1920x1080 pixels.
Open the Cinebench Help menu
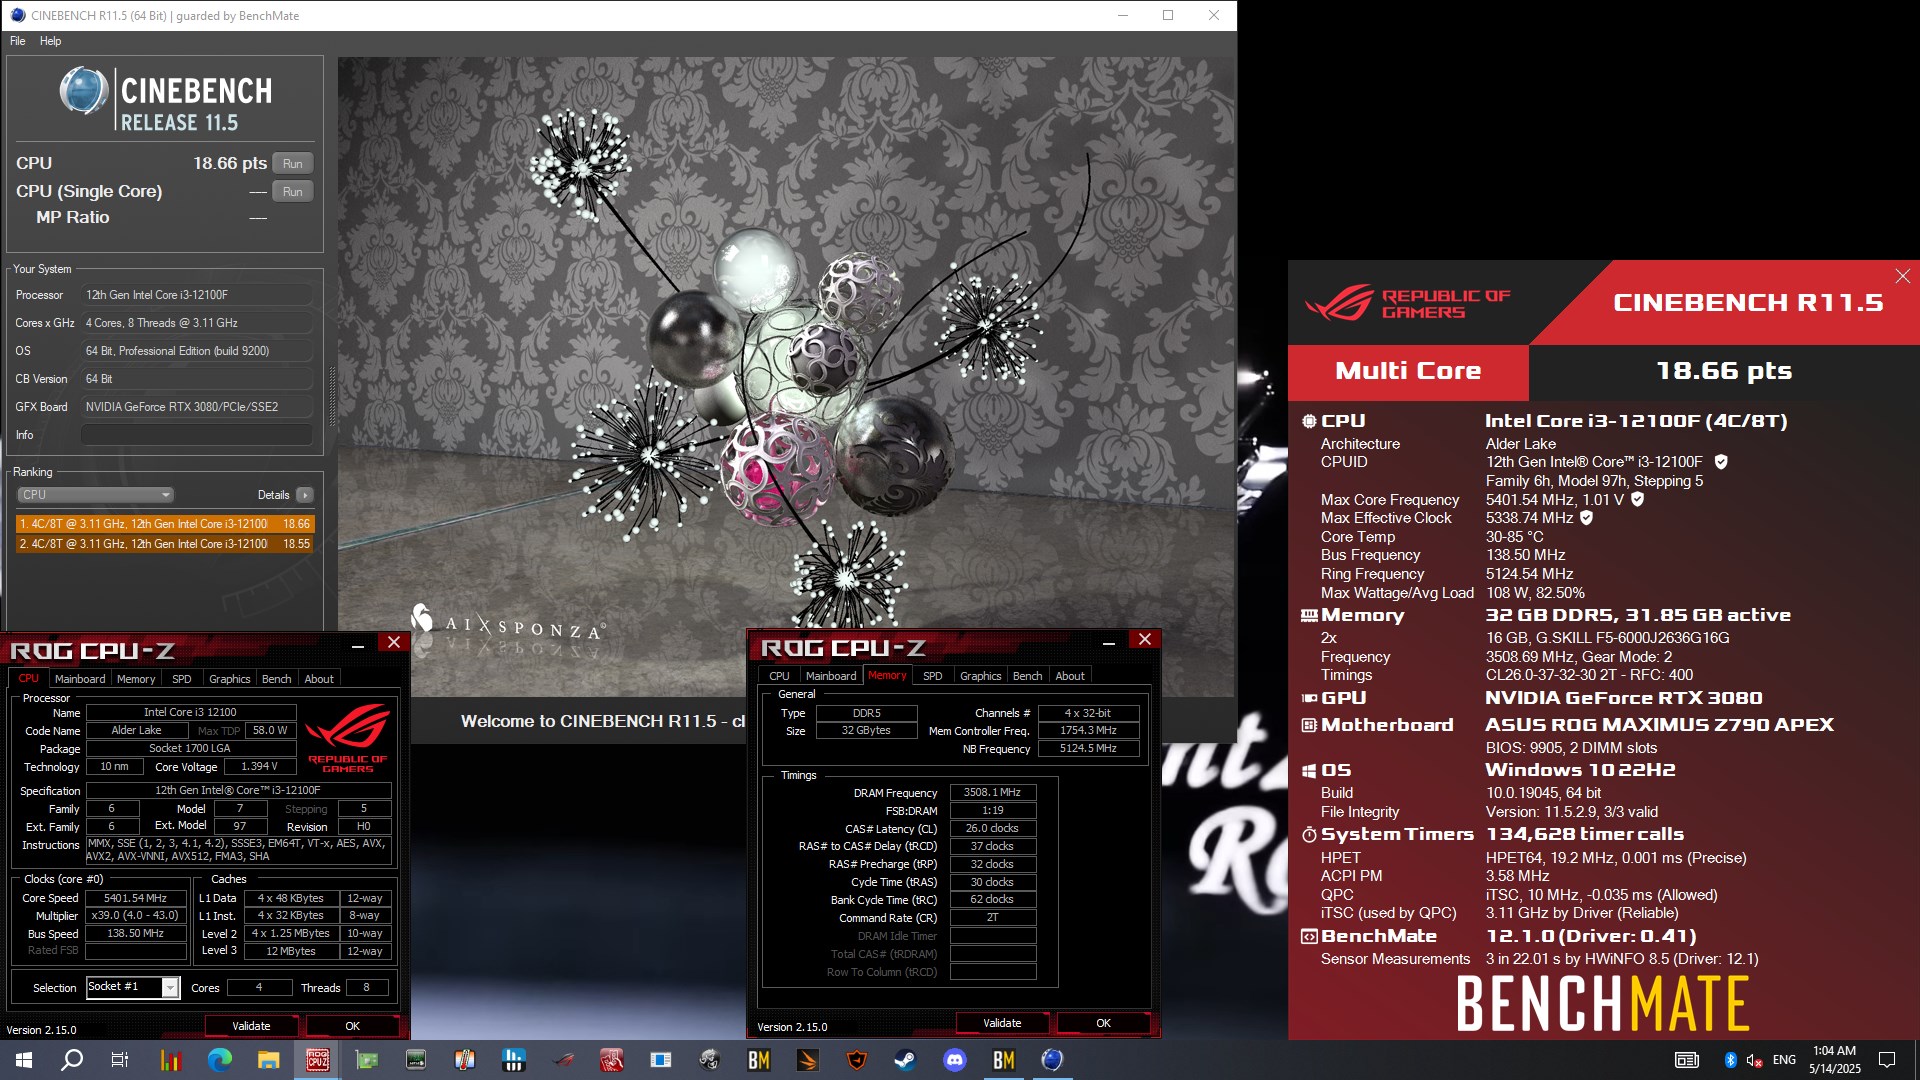51,41
